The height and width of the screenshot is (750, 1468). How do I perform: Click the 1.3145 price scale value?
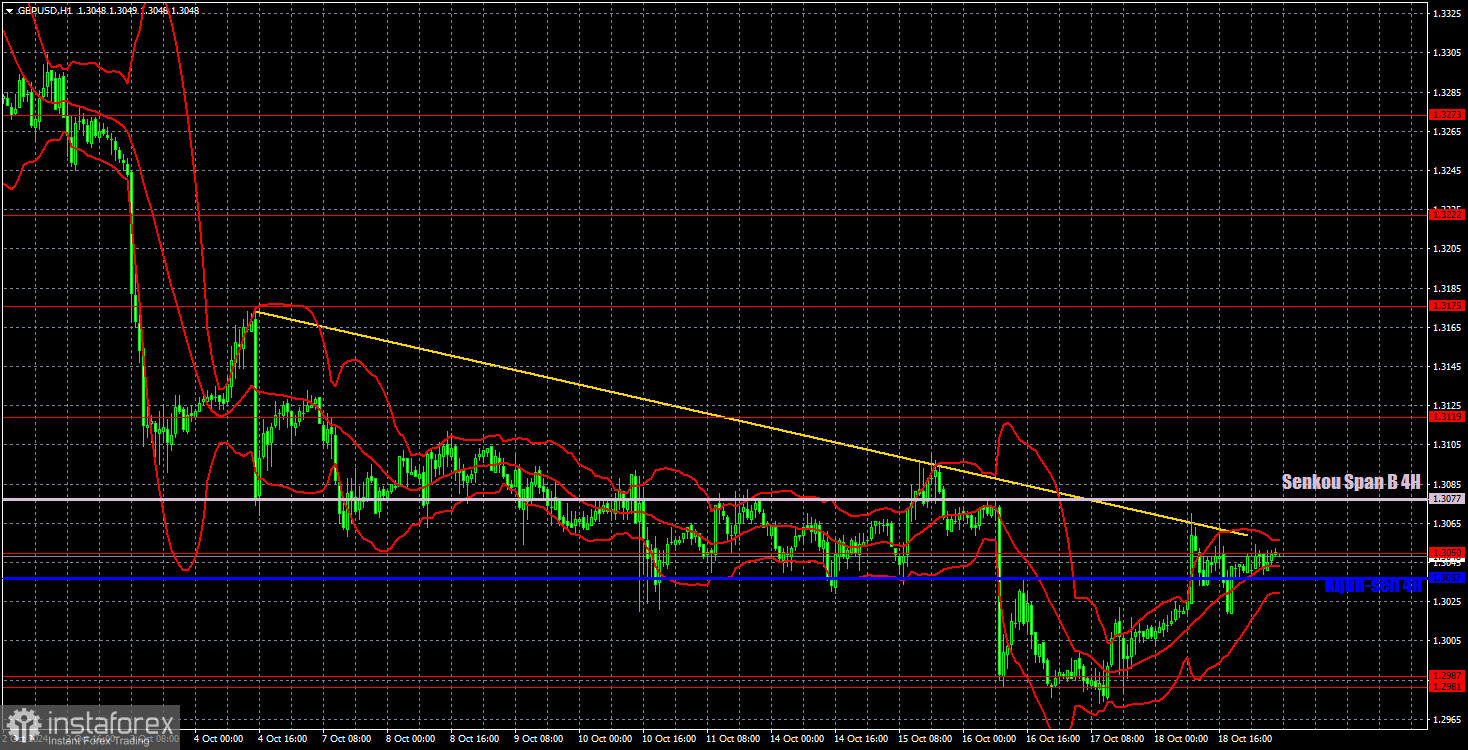1448,366
